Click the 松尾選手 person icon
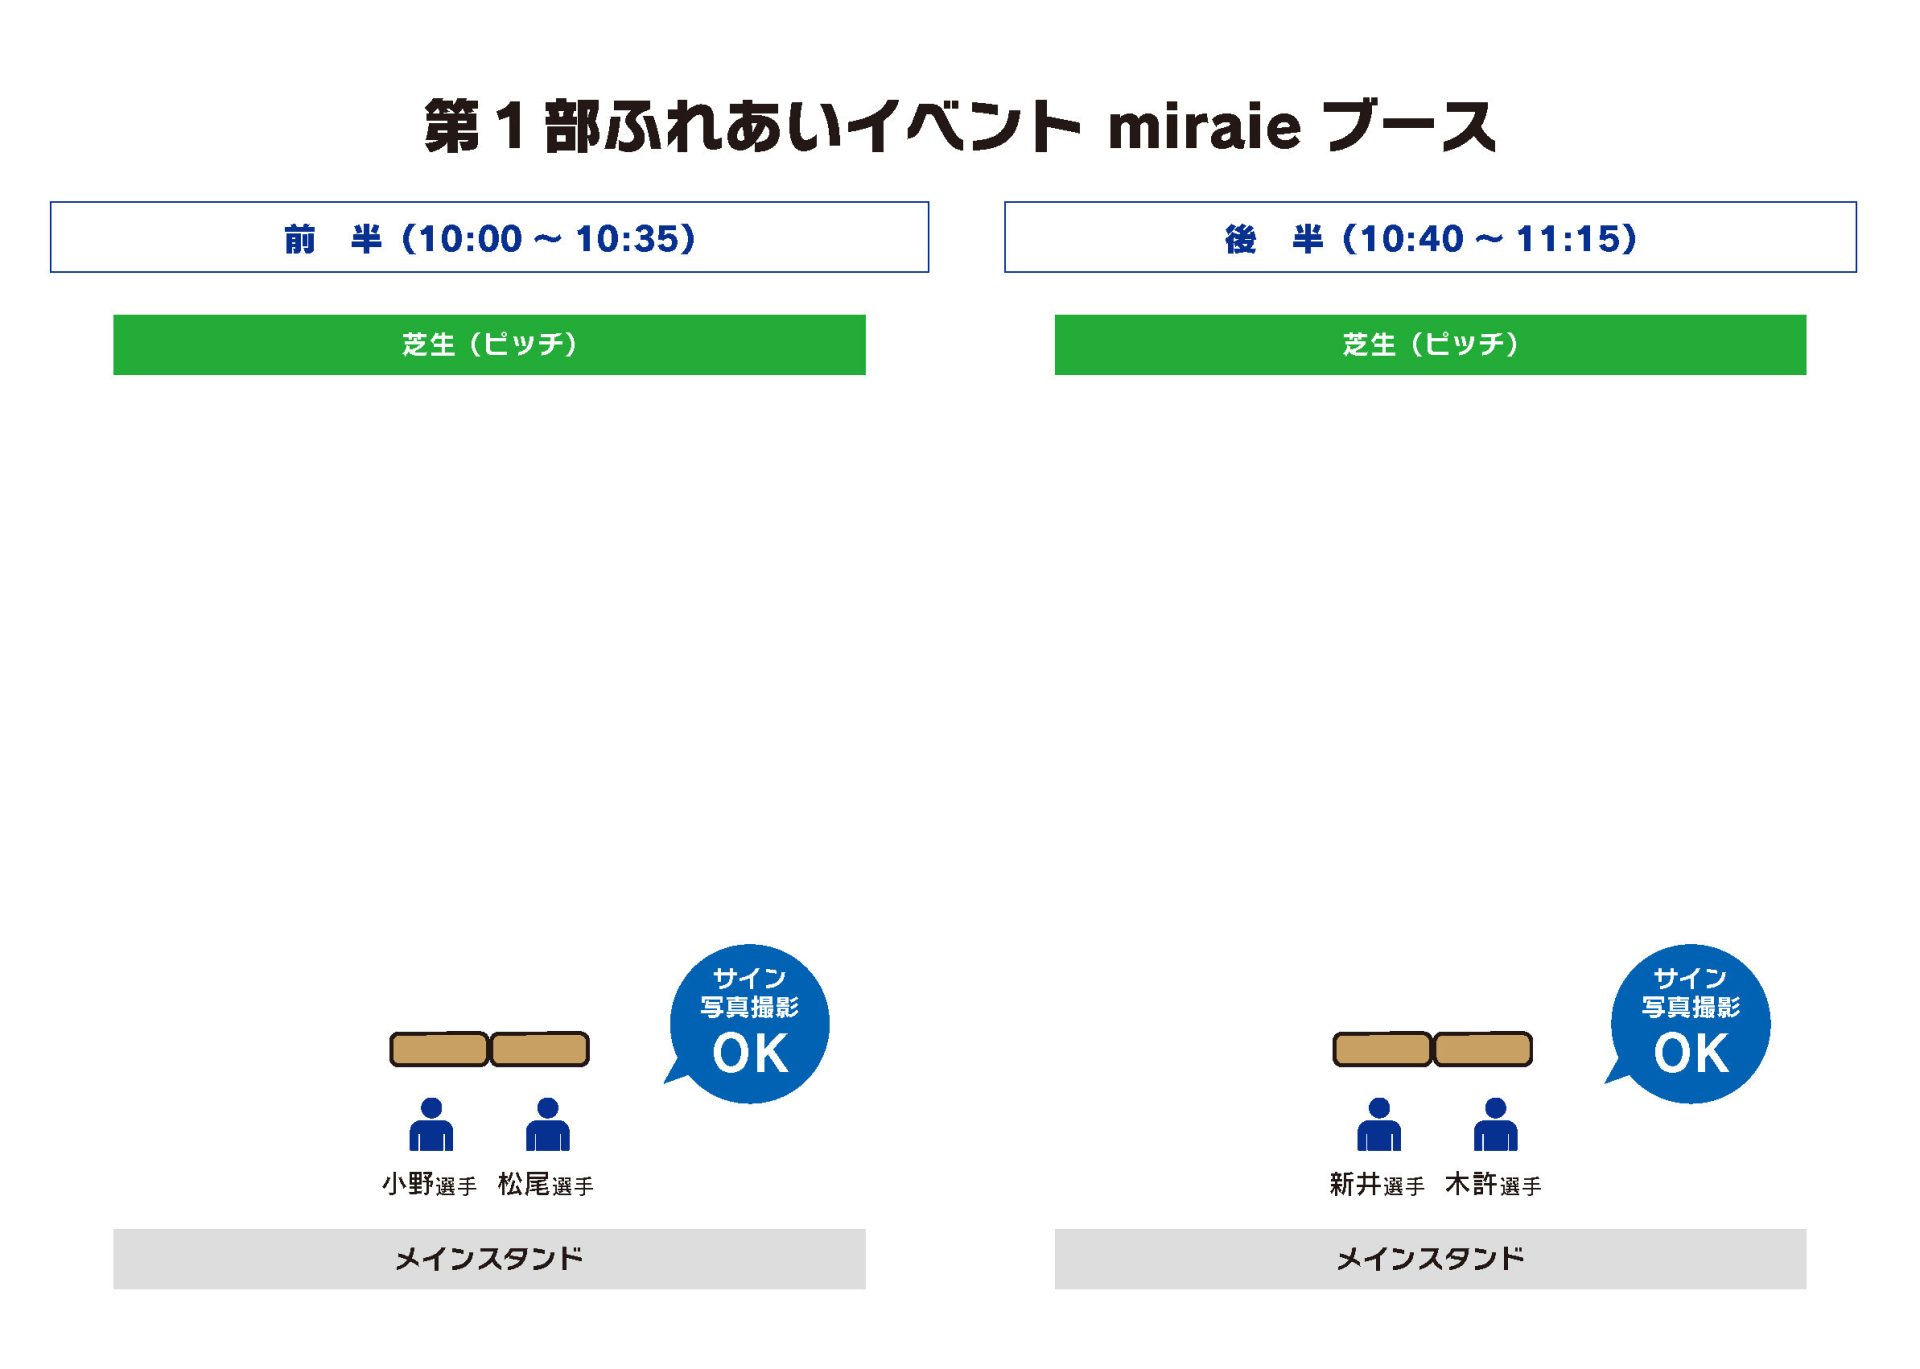Viewport: 1920px width, 1369px height. (x=547, y=1124)
